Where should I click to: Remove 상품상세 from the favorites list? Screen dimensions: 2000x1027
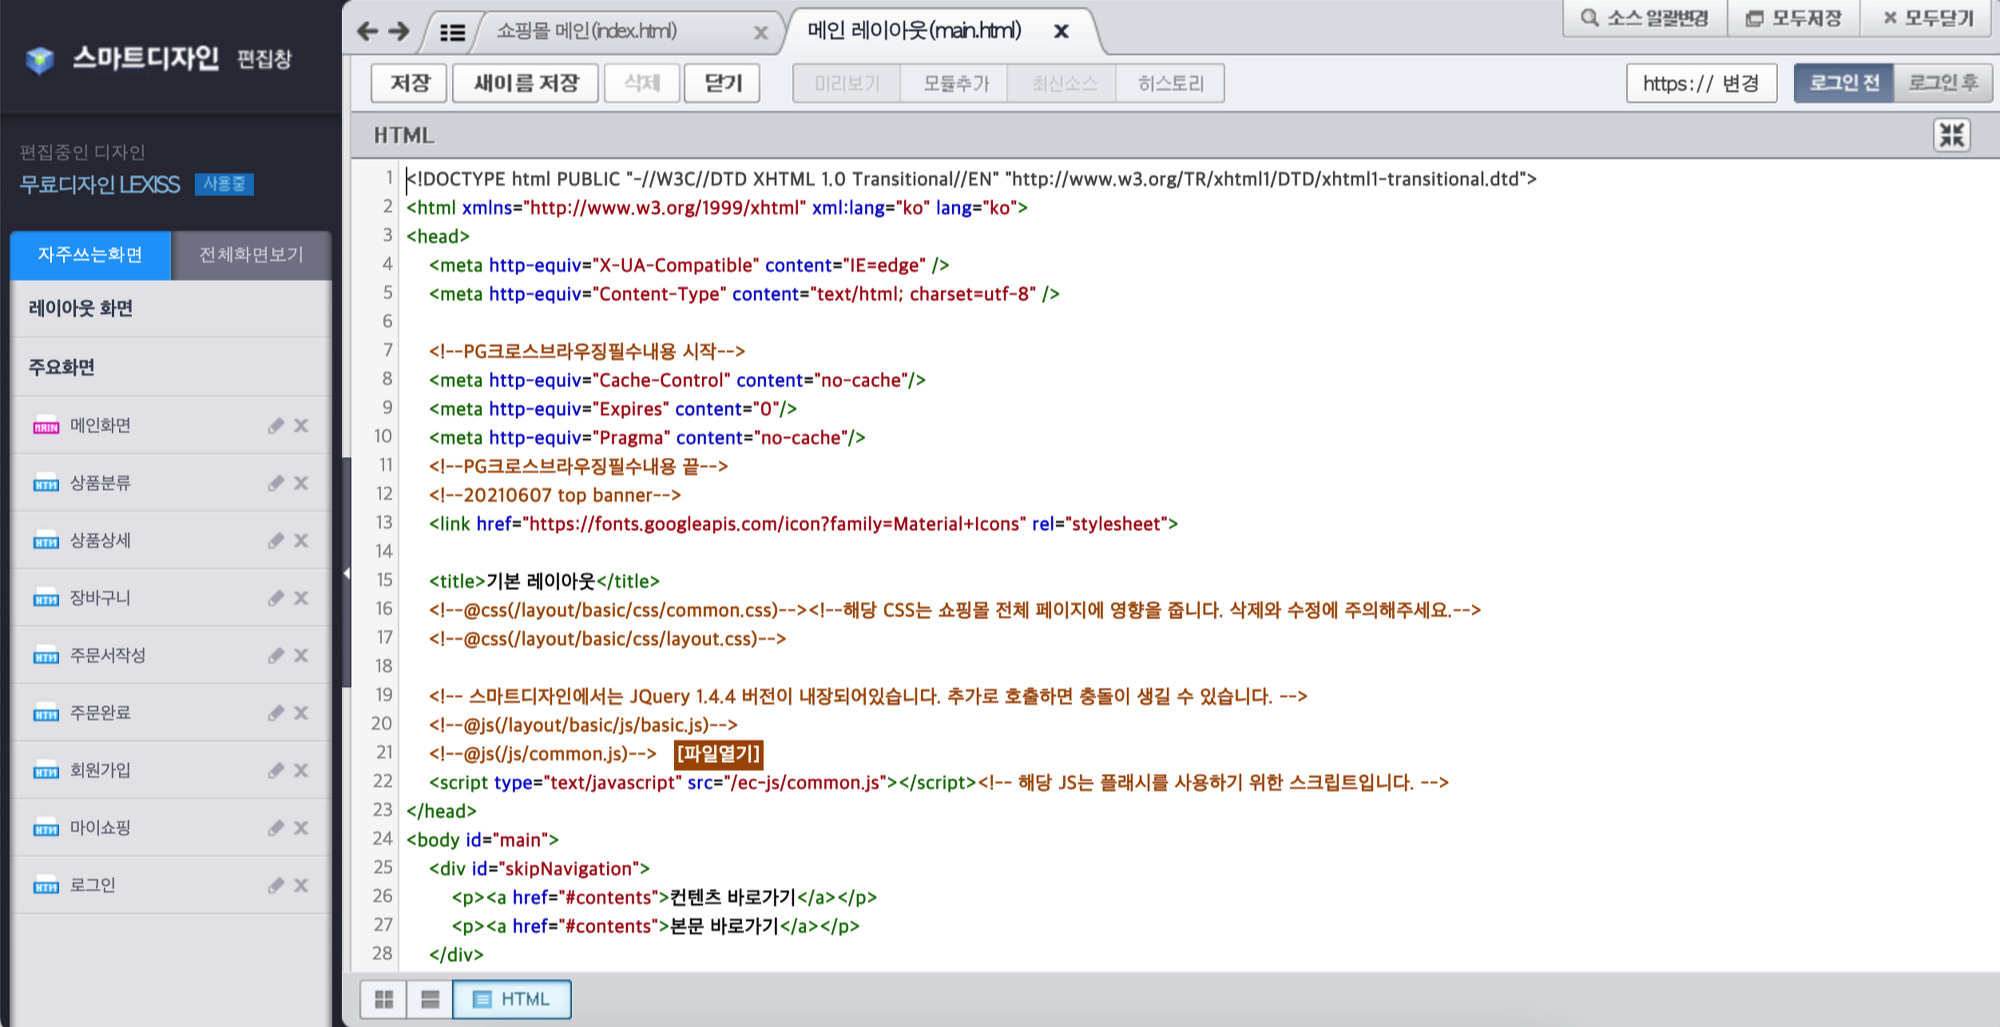coord(301,541)
